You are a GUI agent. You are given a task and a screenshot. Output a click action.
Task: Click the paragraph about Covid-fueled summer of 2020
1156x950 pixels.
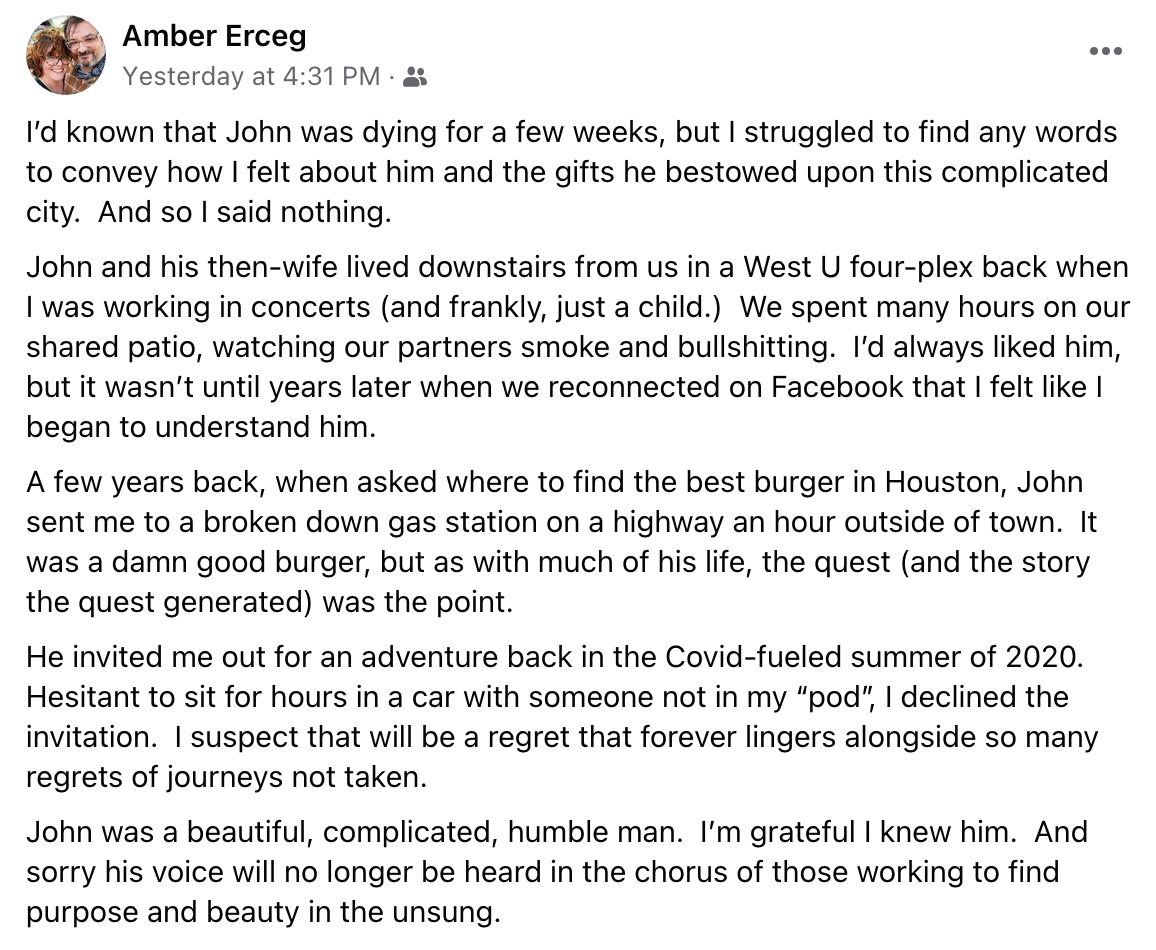[562, 716]
